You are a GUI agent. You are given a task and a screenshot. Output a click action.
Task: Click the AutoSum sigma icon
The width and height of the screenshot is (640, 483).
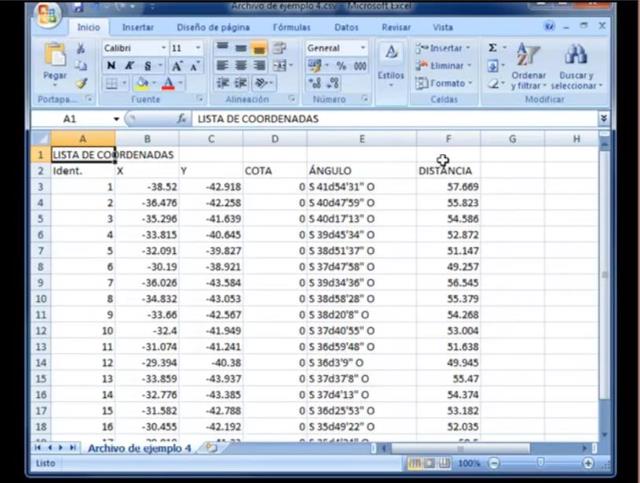[493, 48]
